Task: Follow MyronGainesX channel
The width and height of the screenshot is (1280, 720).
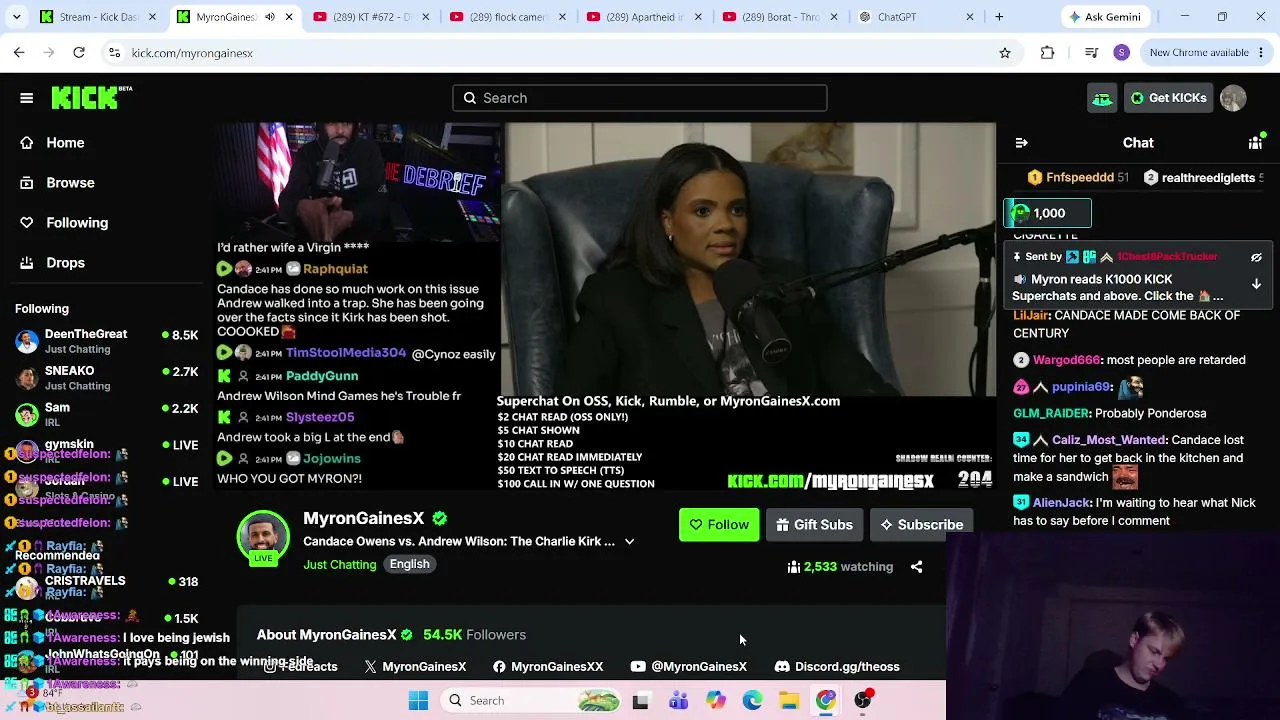Action: (x=719, y=525)
